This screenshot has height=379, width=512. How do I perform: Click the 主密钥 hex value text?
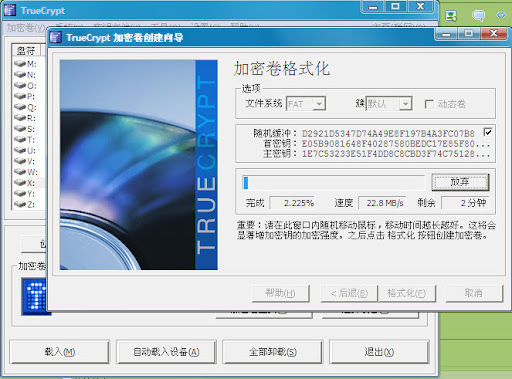point(396,154)
